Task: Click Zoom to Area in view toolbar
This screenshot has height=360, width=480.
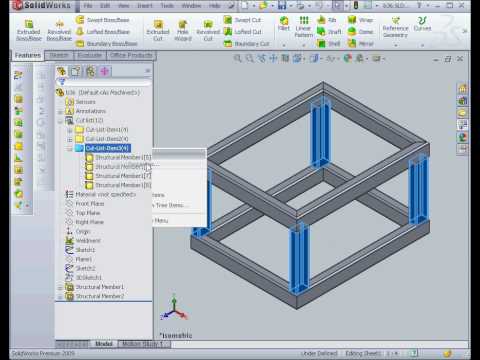Action: click(x=249, y=59)
